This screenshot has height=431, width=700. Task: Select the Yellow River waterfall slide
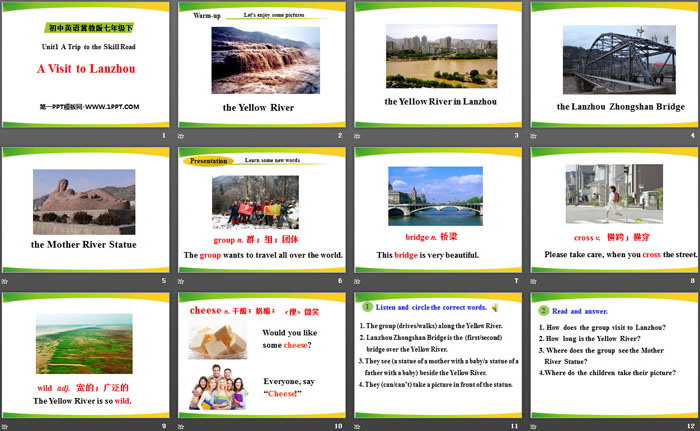(x=262, y=65)
